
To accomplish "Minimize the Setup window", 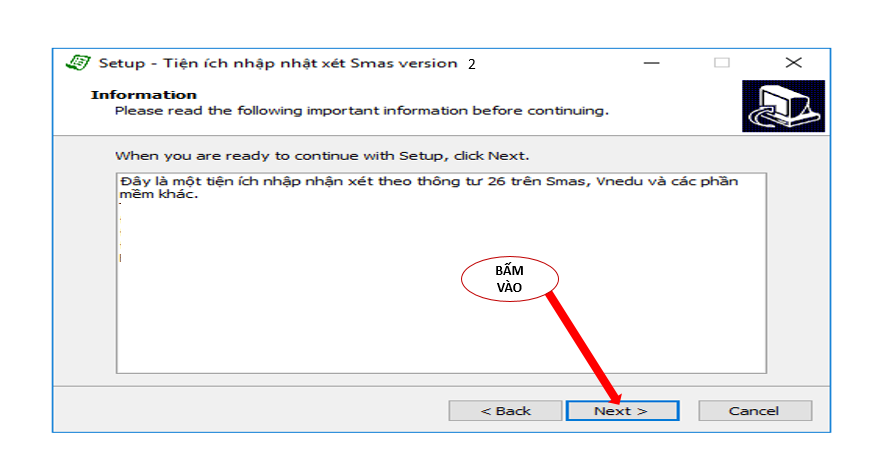I will point(652,63).
